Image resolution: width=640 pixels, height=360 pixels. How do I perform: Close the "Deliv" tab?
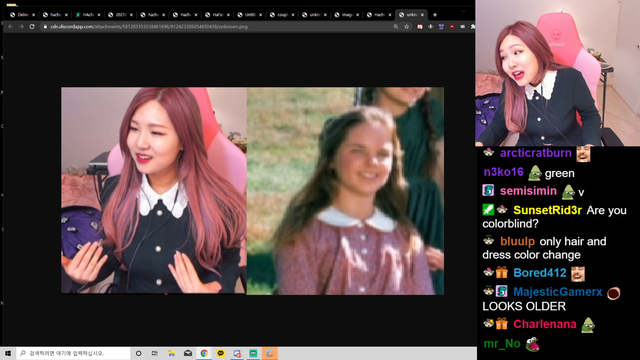tap(34, 15)
